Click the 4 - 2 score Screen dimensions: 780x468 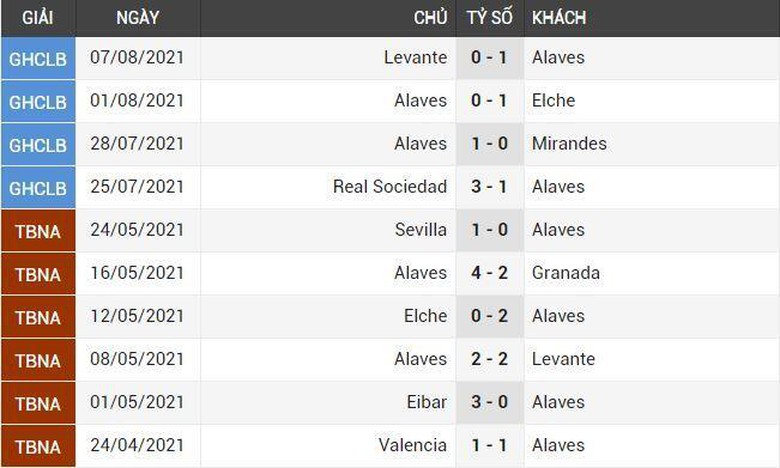490,273
